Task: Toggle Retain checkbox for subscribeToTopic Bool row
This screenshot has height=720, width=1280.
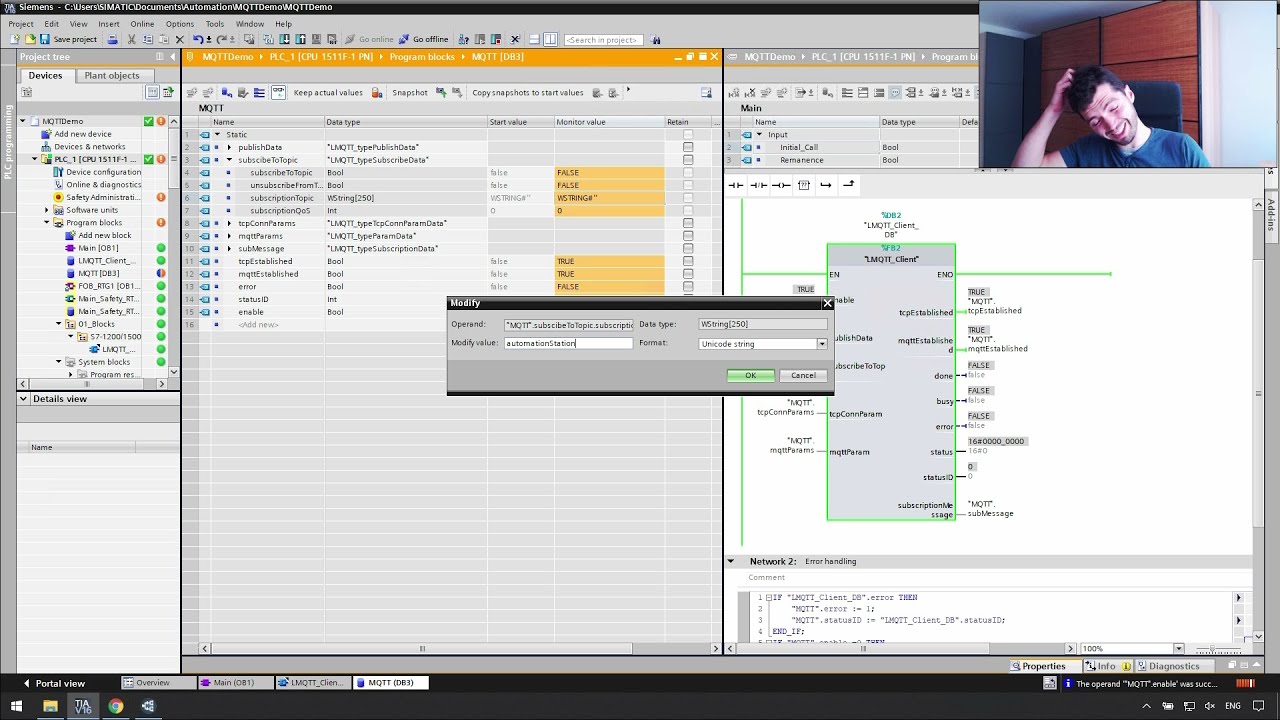Action: pyautogui.click(x=688, y=172)
